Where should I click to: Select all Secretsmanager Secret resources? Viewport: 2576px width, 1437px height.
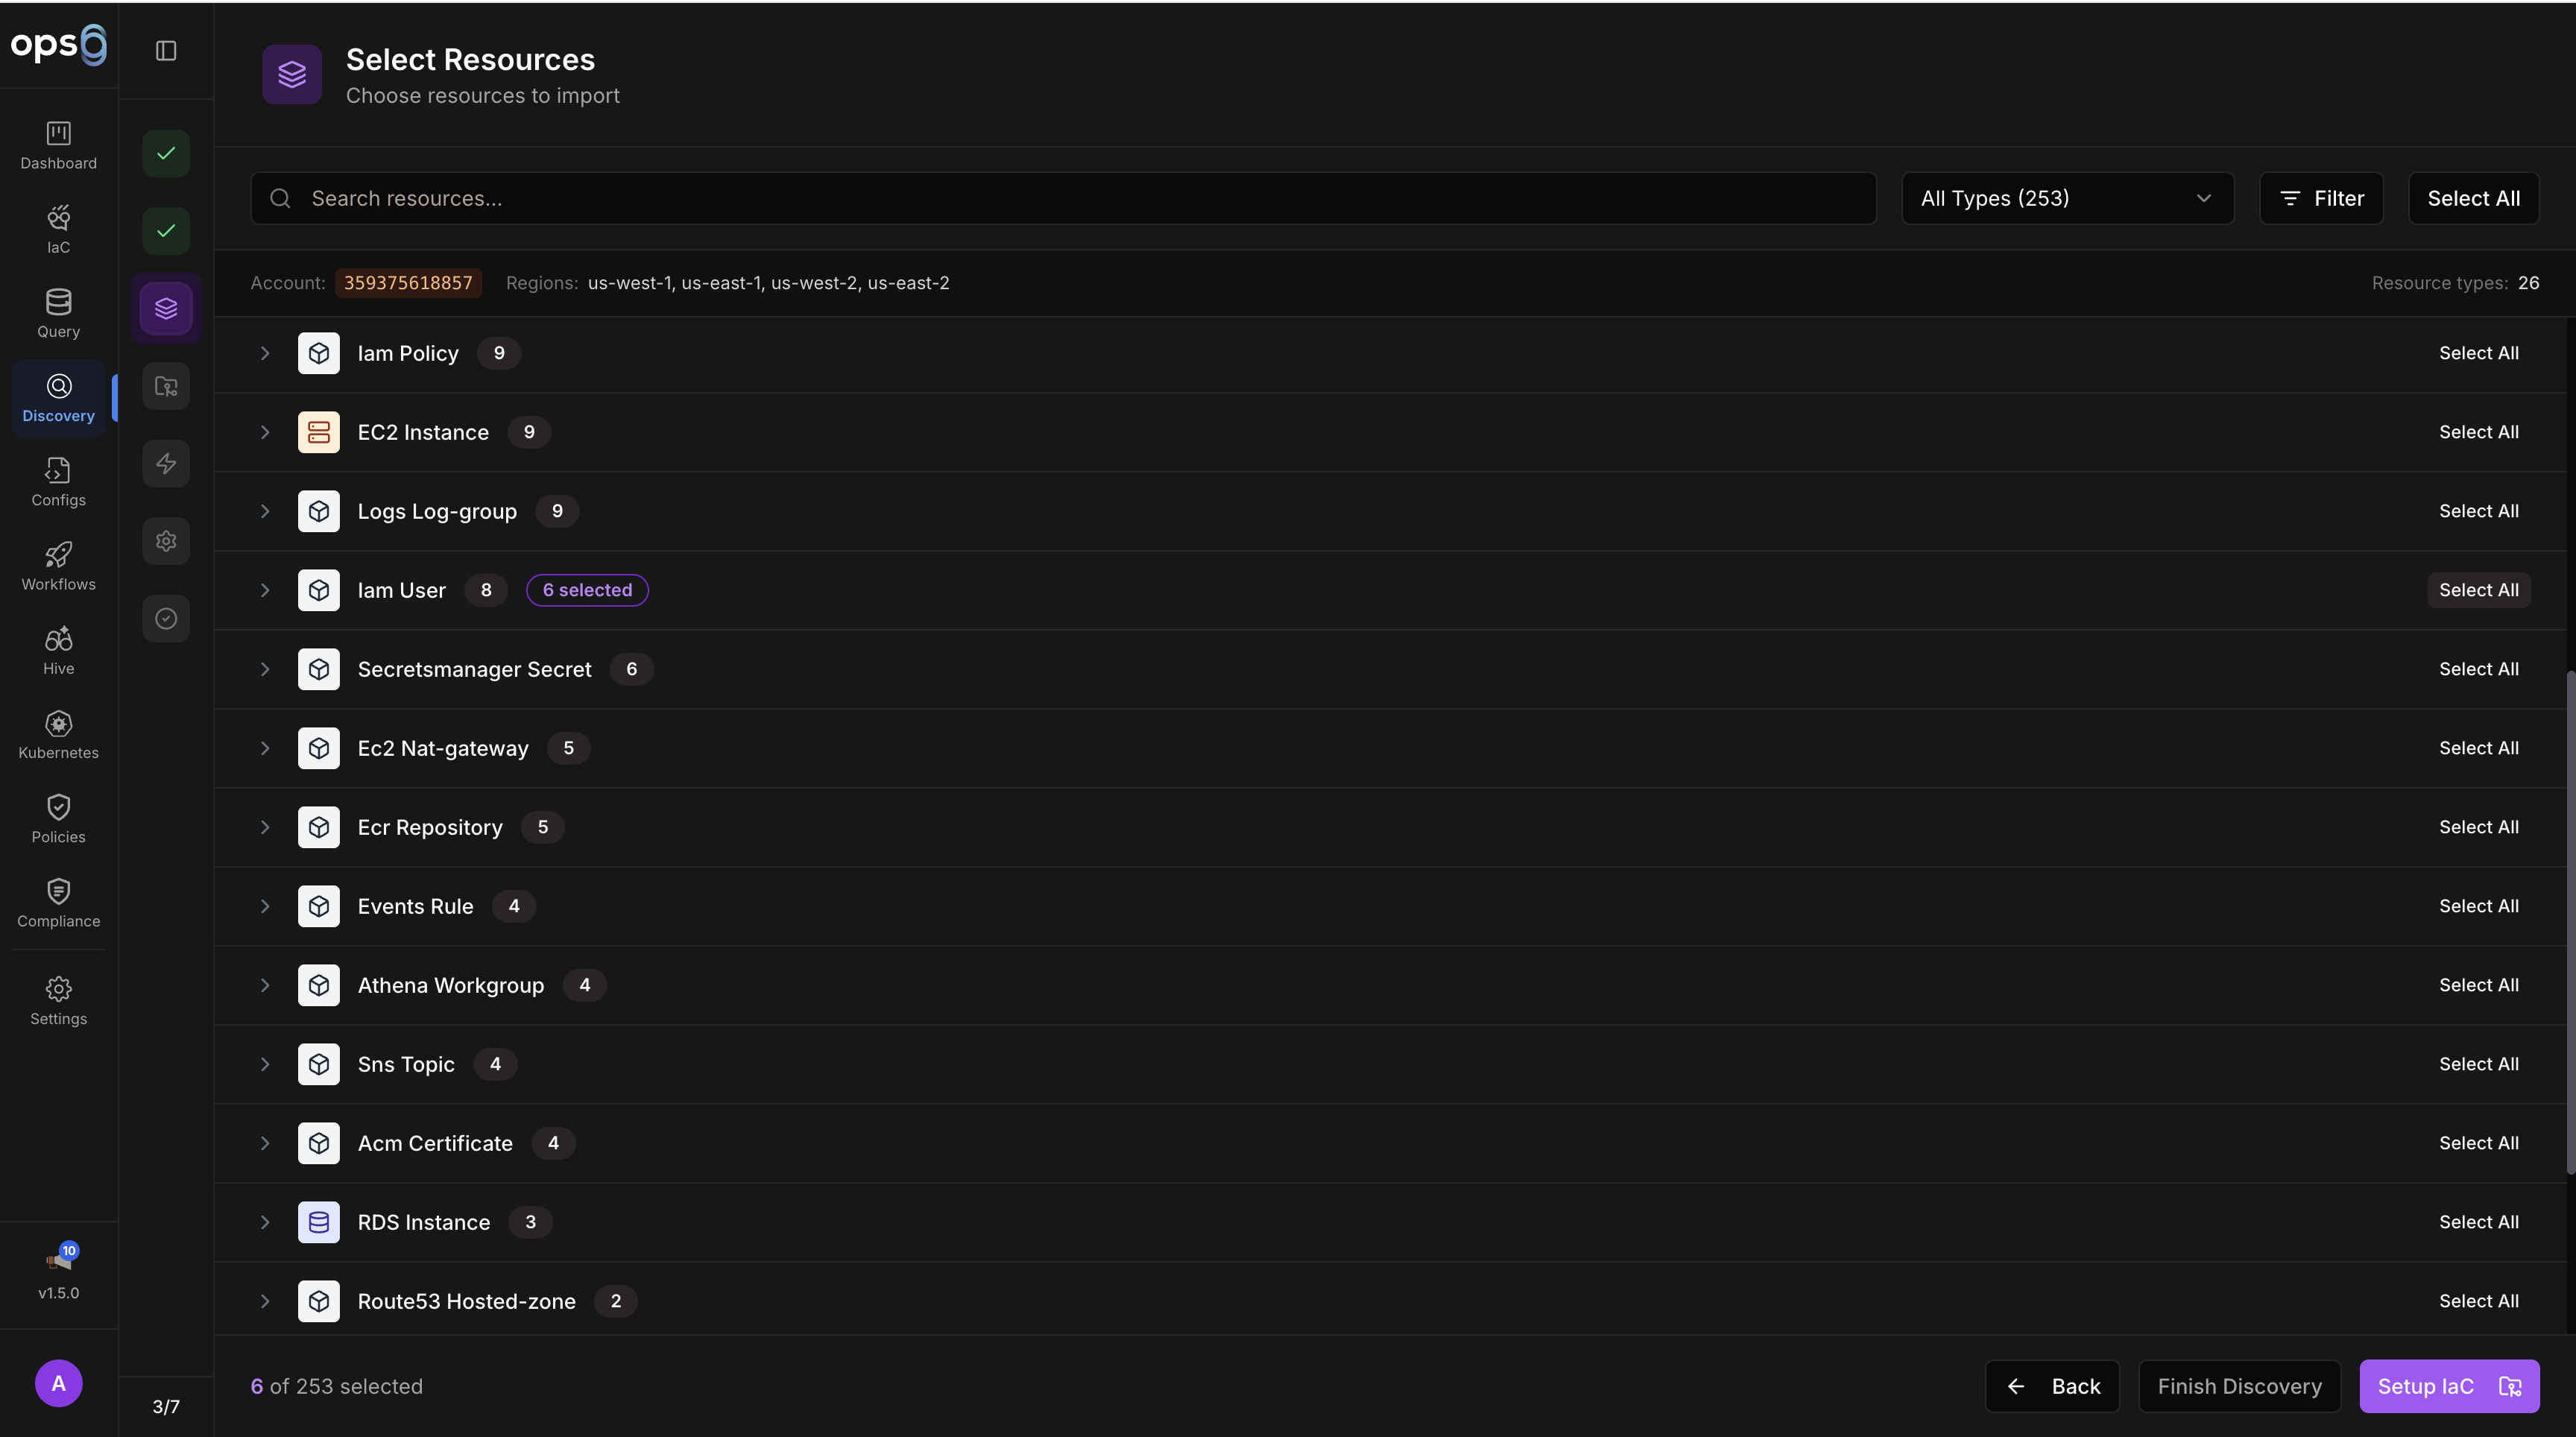point(2478,669)
